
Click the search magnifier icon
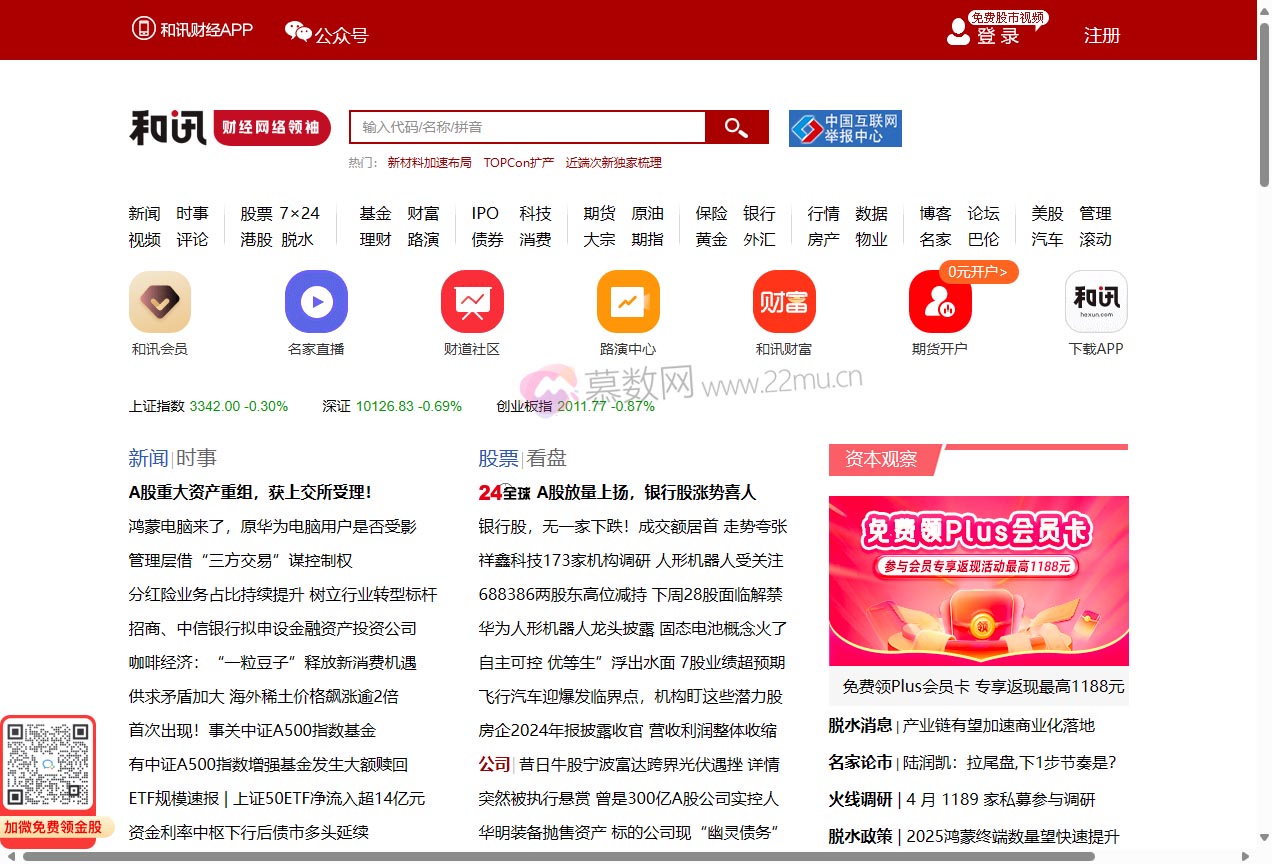point(736,127)
